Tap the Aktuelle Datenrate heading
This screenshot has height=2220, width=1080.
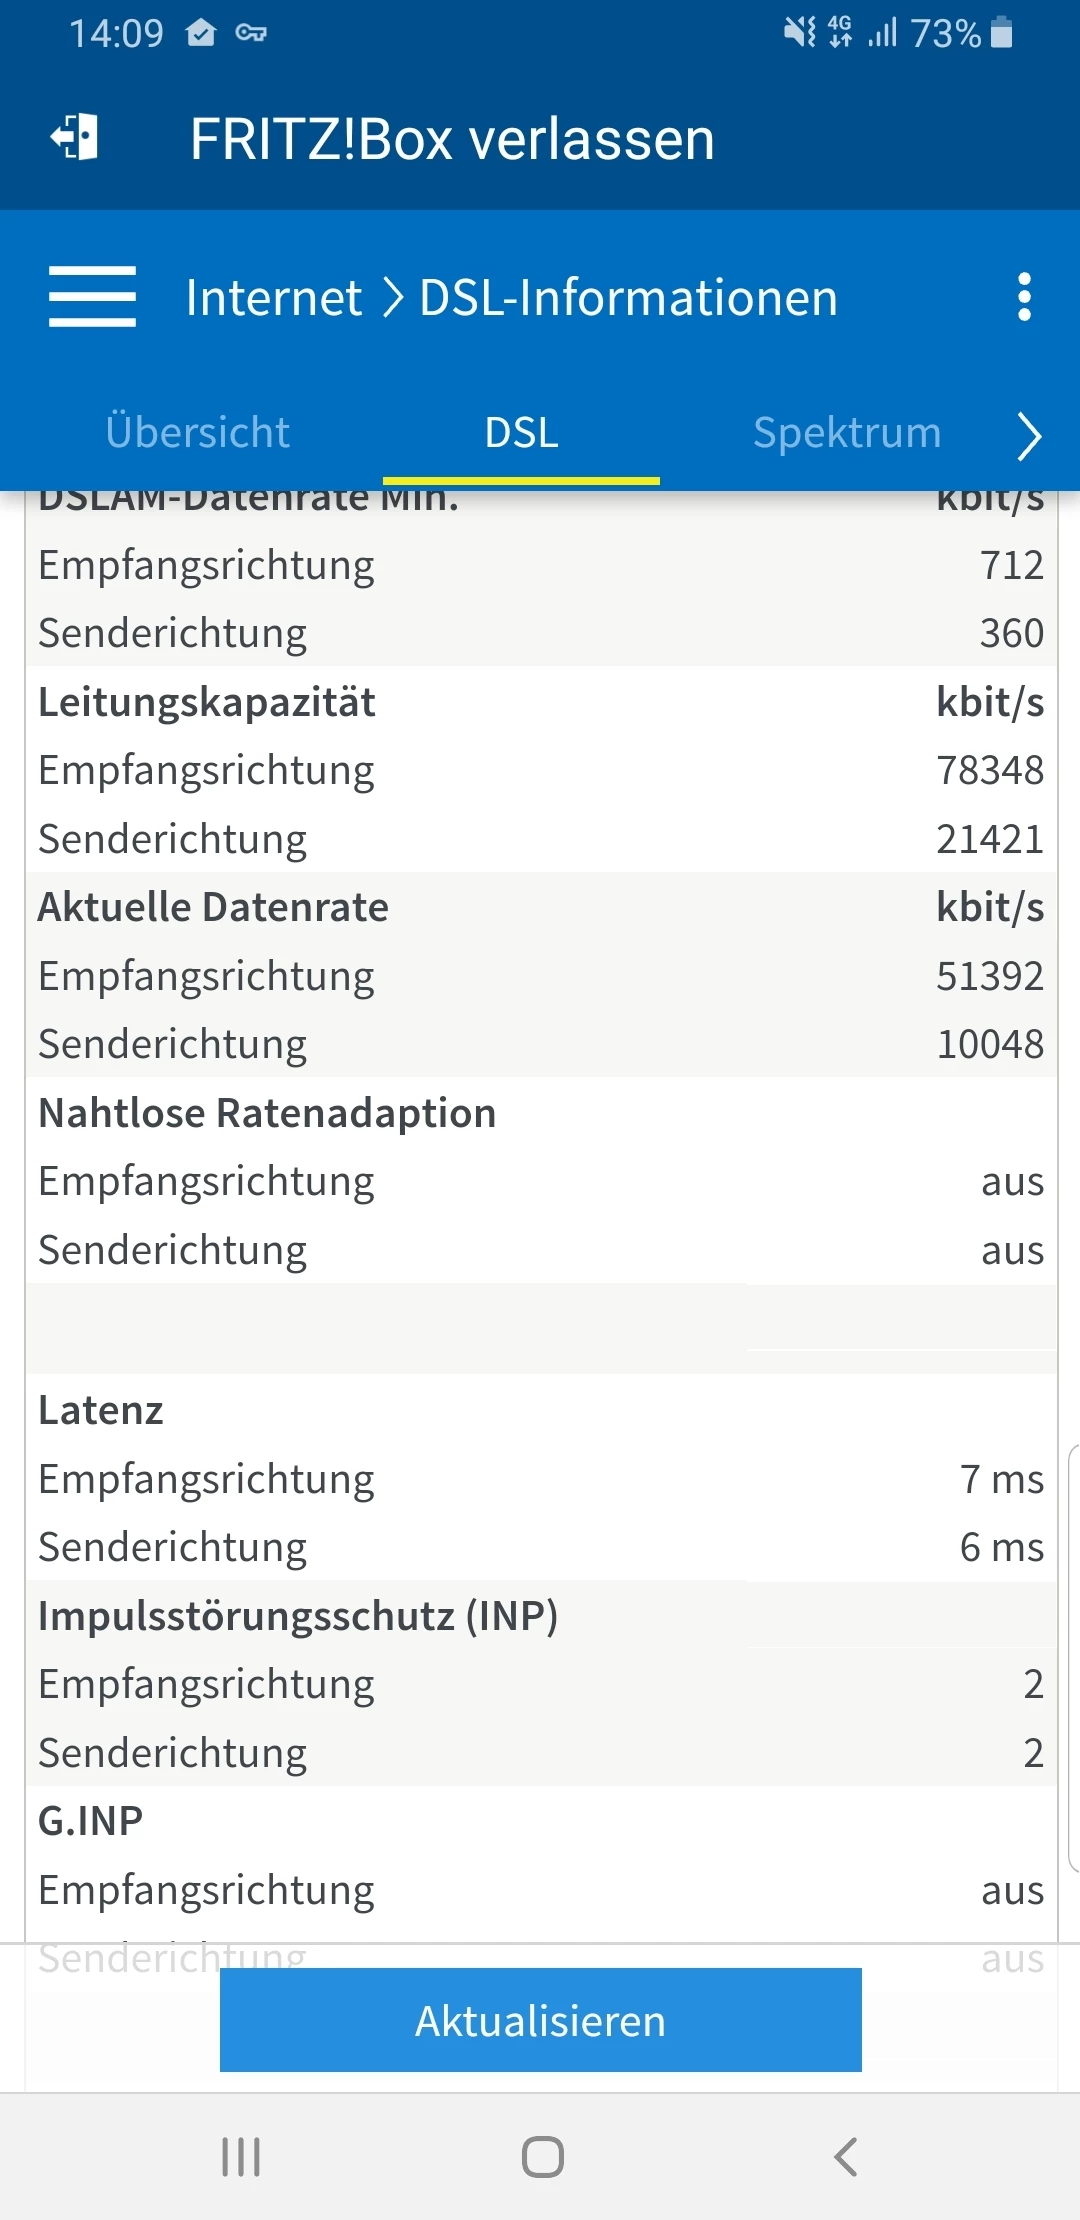[x=213, y=907]
